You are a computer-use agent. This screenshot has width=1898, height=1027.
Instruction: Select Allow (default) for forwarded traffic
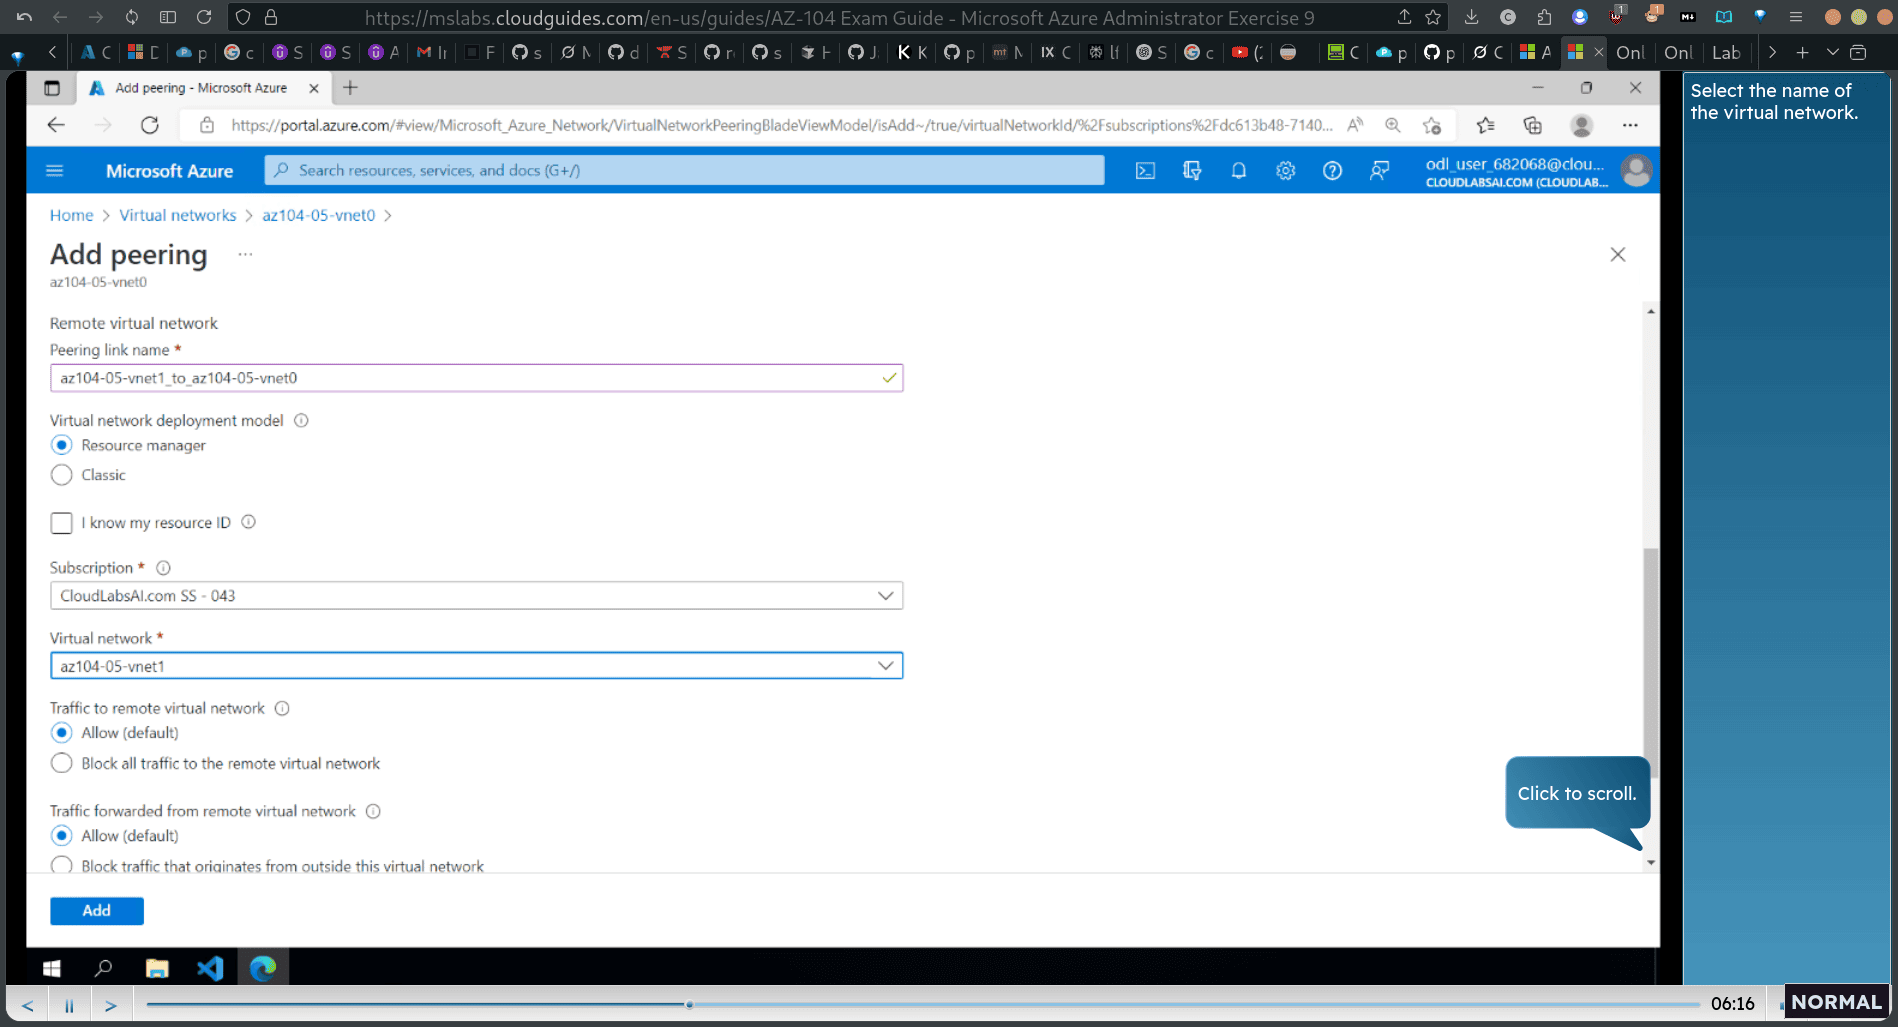point(61,836)
